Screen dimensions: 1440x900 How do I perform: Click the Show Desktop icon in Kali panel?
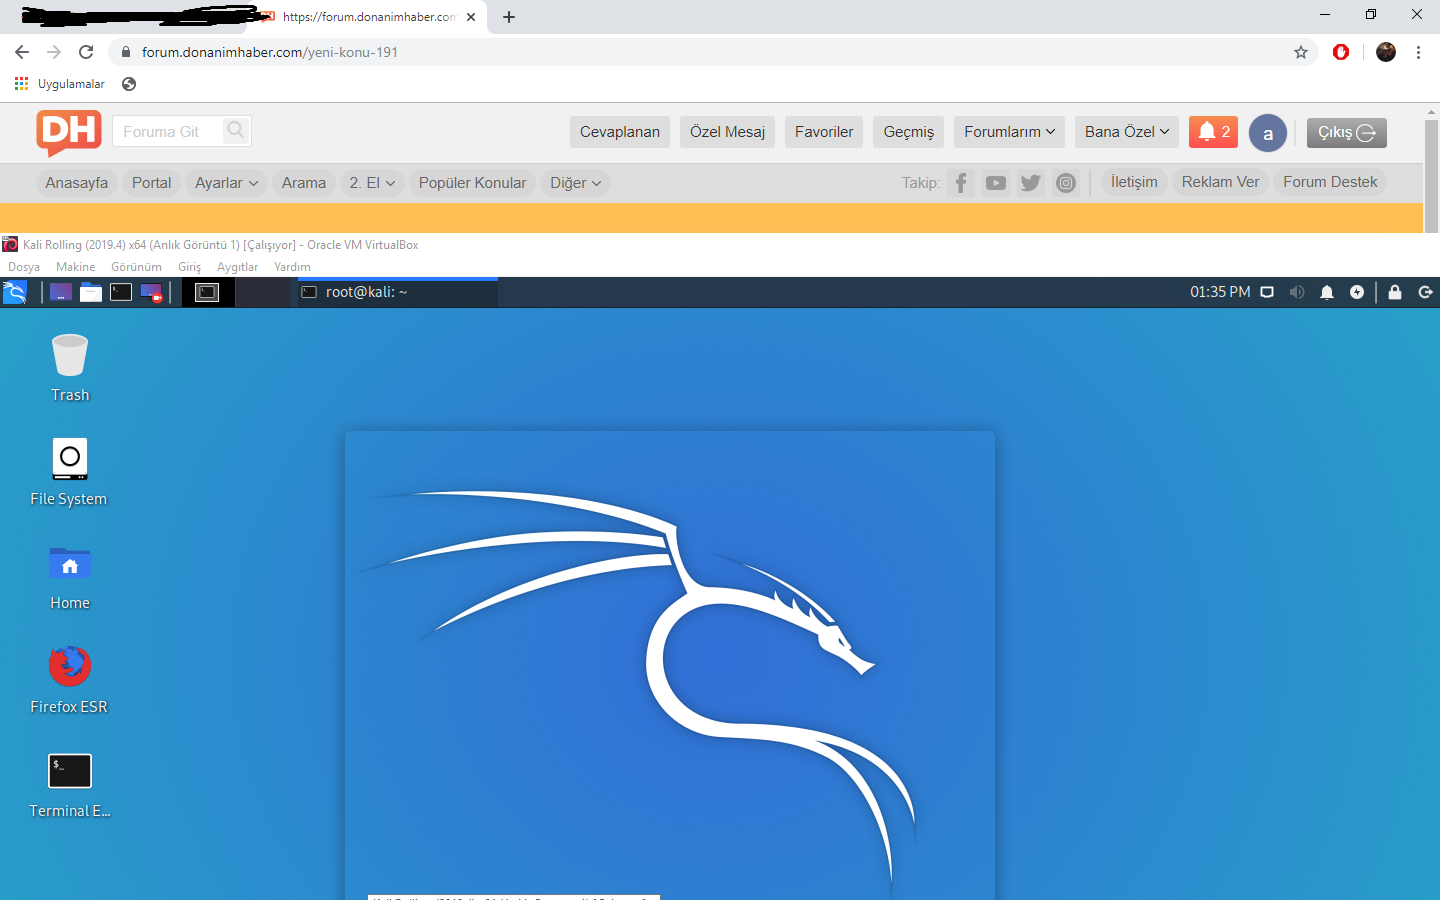click(61, 292)
